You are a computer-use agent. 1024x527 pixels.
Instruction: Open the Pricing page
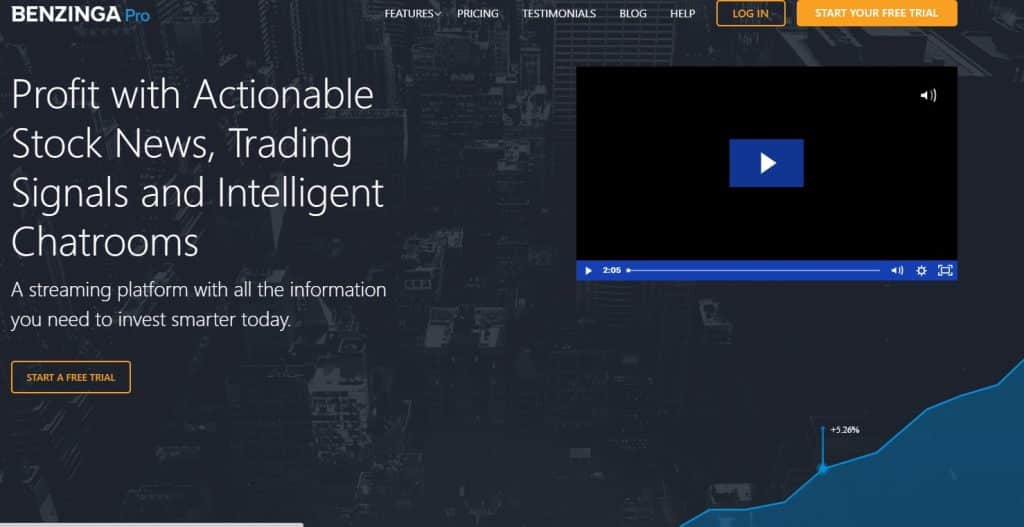[478, 14]
